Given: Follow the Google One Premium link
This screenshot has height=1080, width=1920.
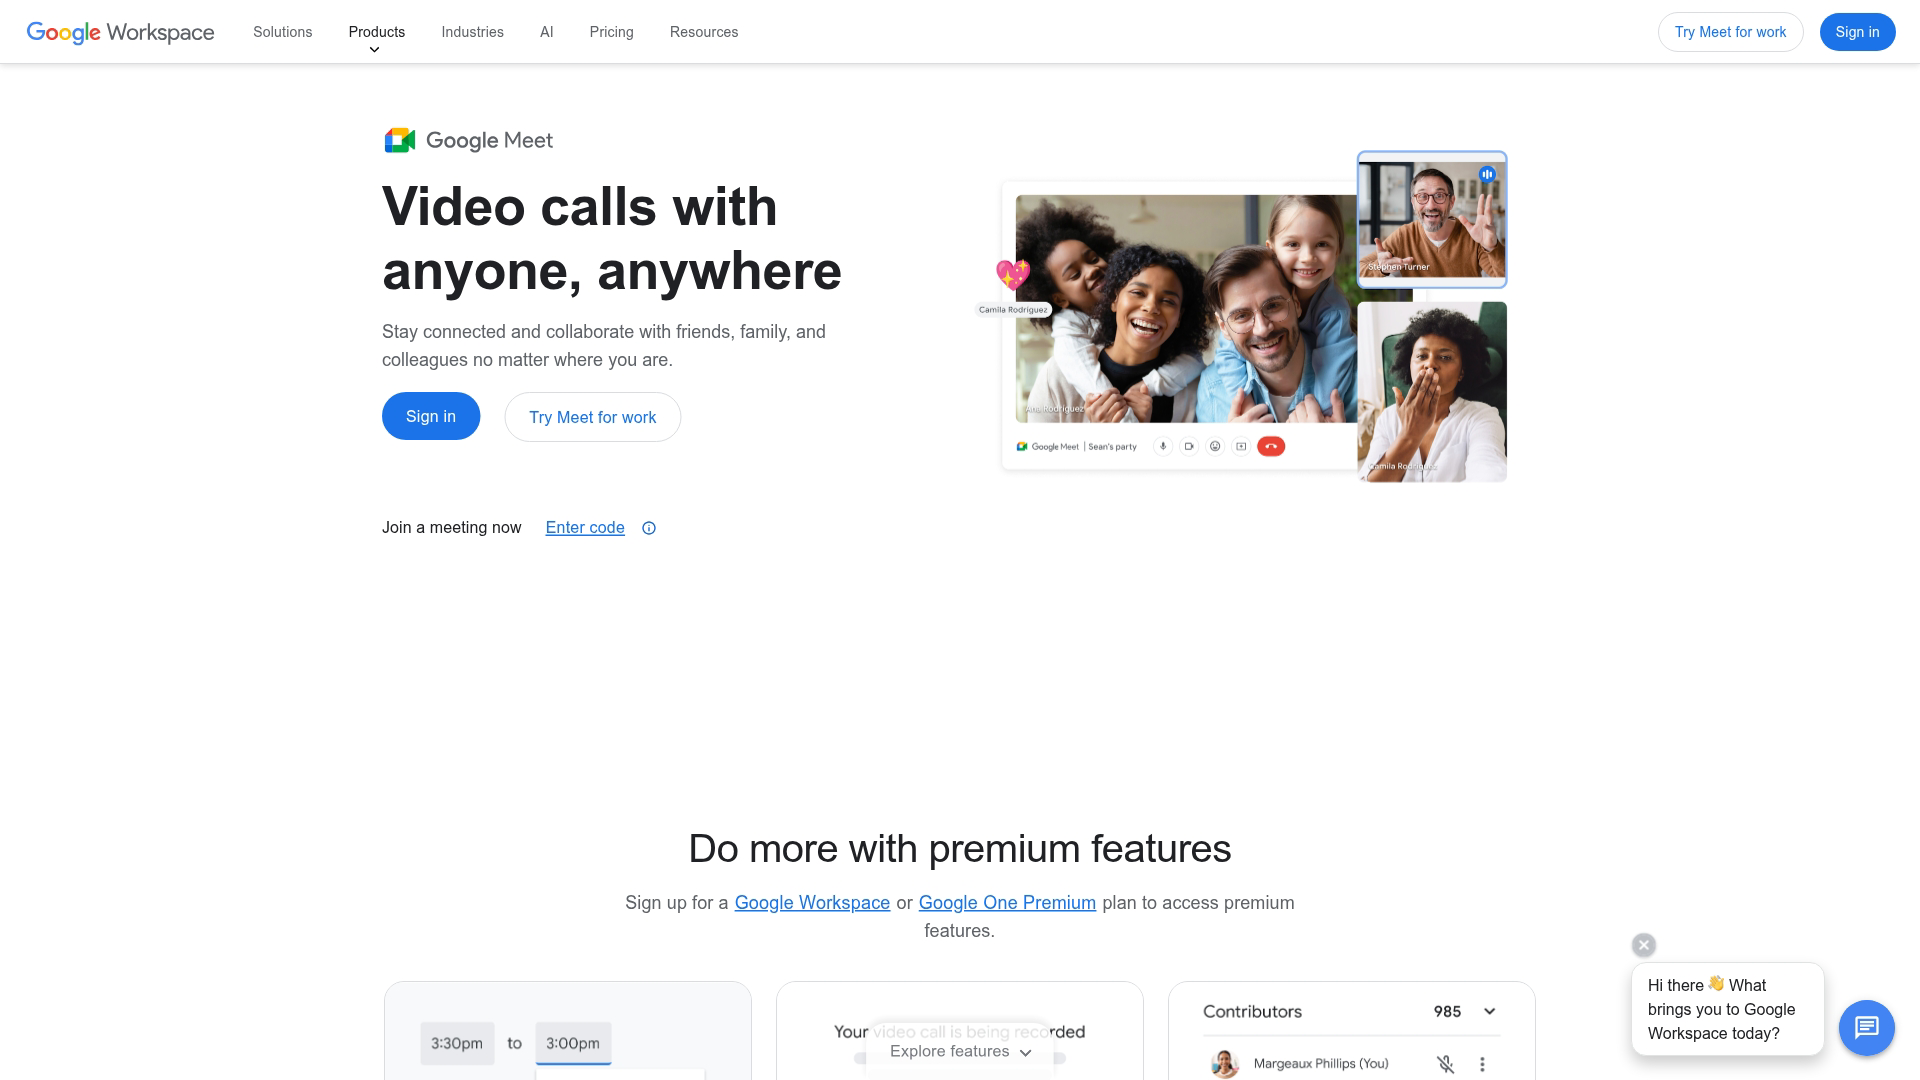Looking at the screenshot, I should (1007, 902).
